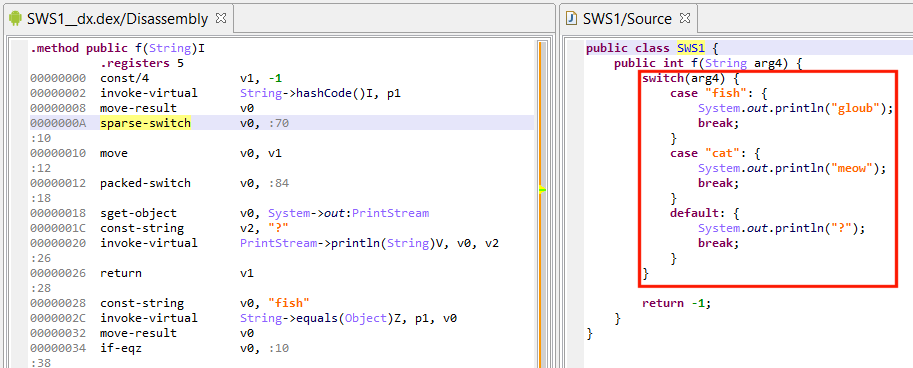Switch to the SWS1__dx.dex/Disassembly tab

click(x=117, y=19)
